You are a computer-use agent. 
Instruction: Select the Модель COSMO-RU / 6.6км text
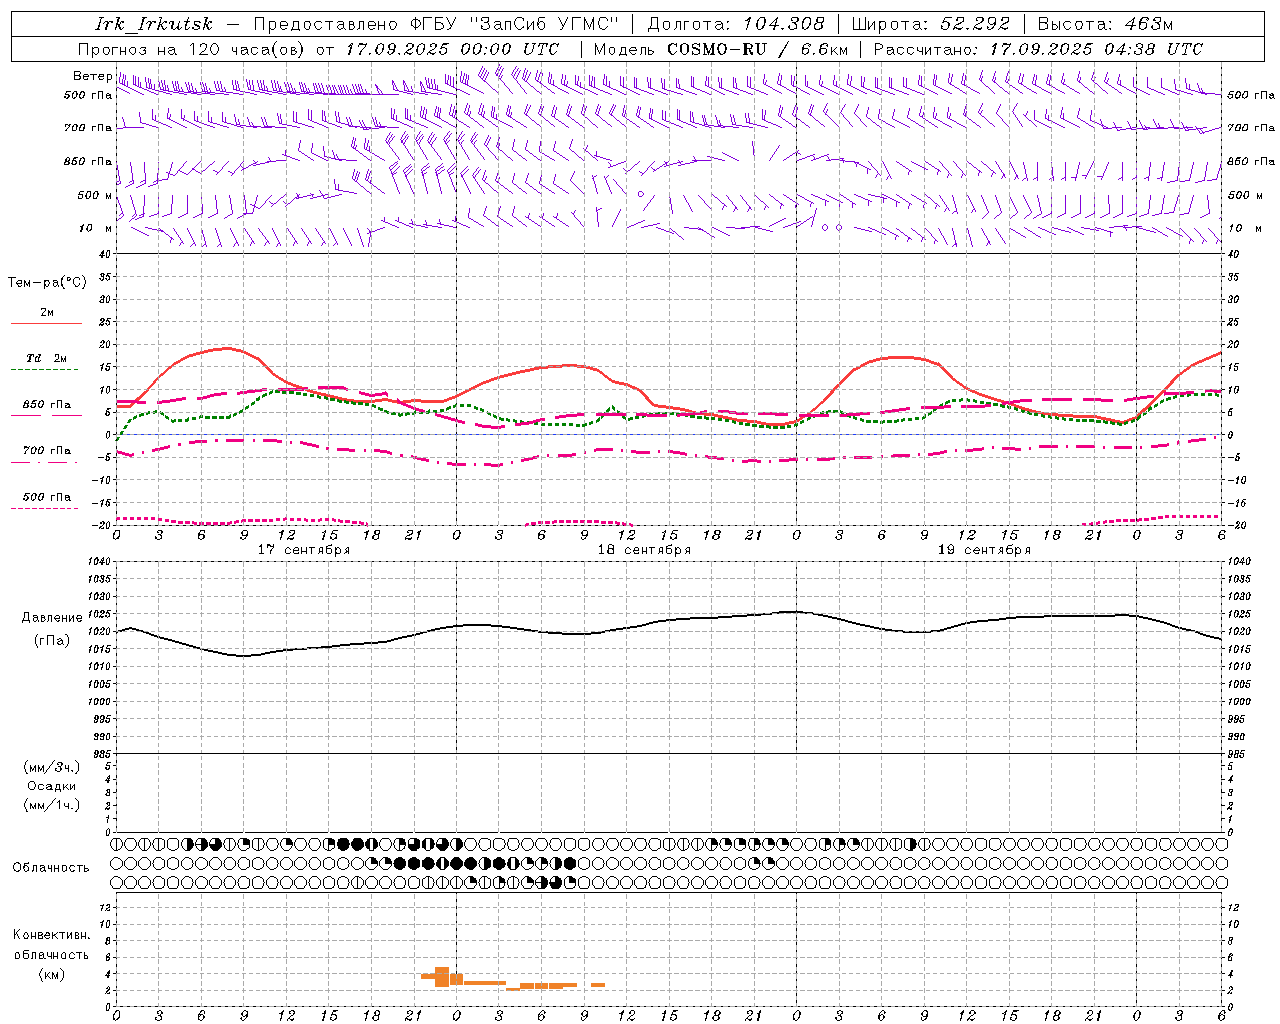pos(721,49)
